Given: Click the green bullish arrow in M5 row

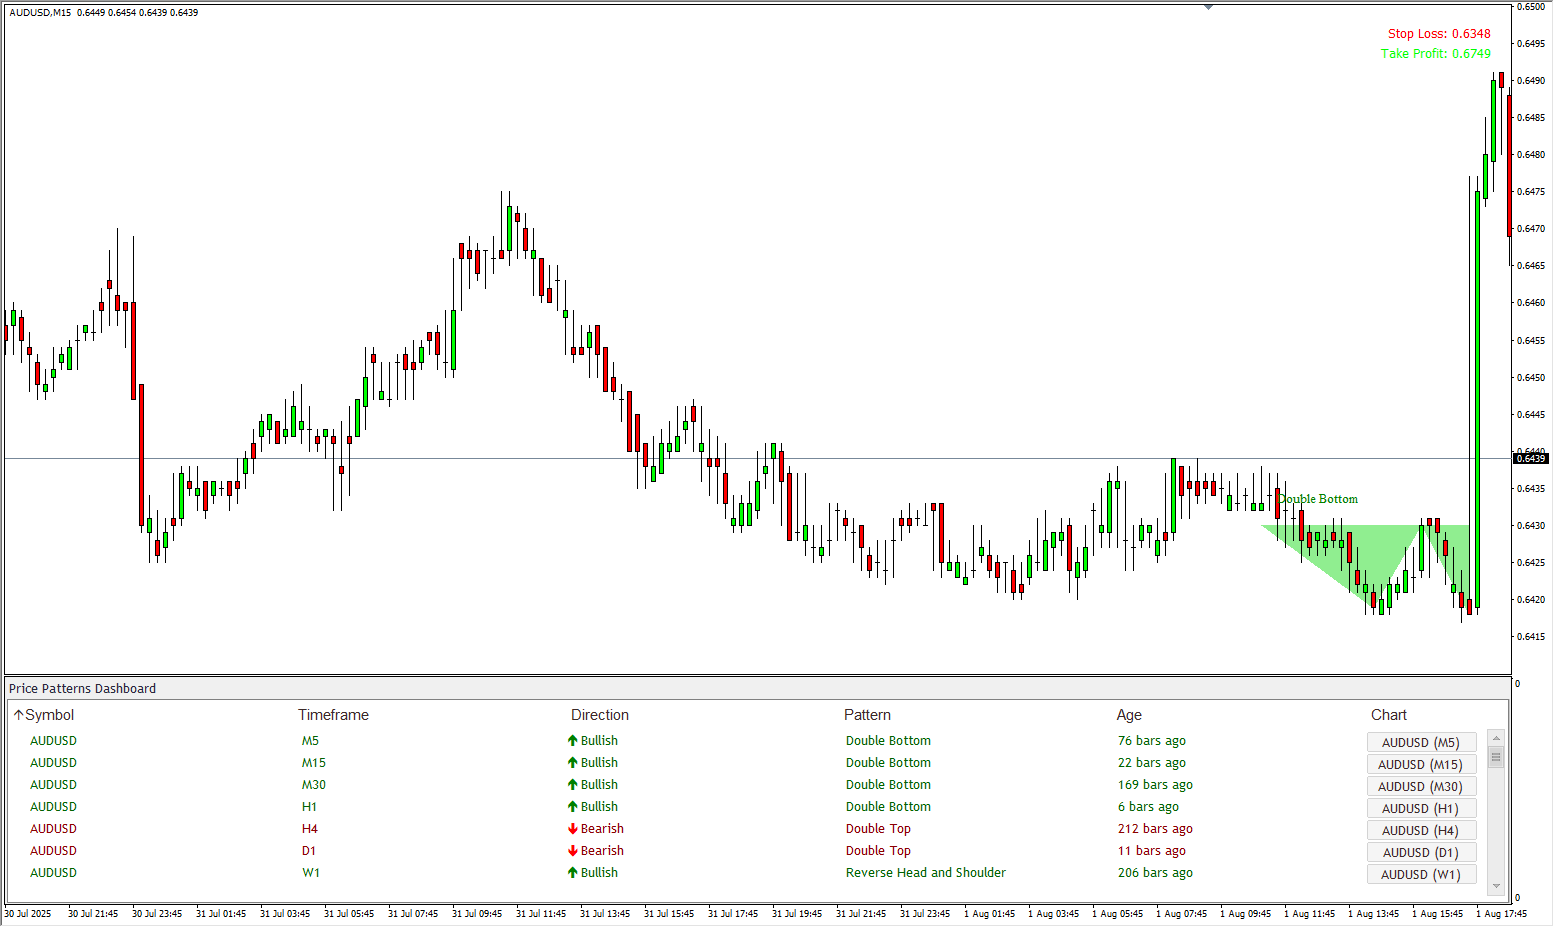Looking at the screenshot, I should pyautogui.click(x=572, y=741).
